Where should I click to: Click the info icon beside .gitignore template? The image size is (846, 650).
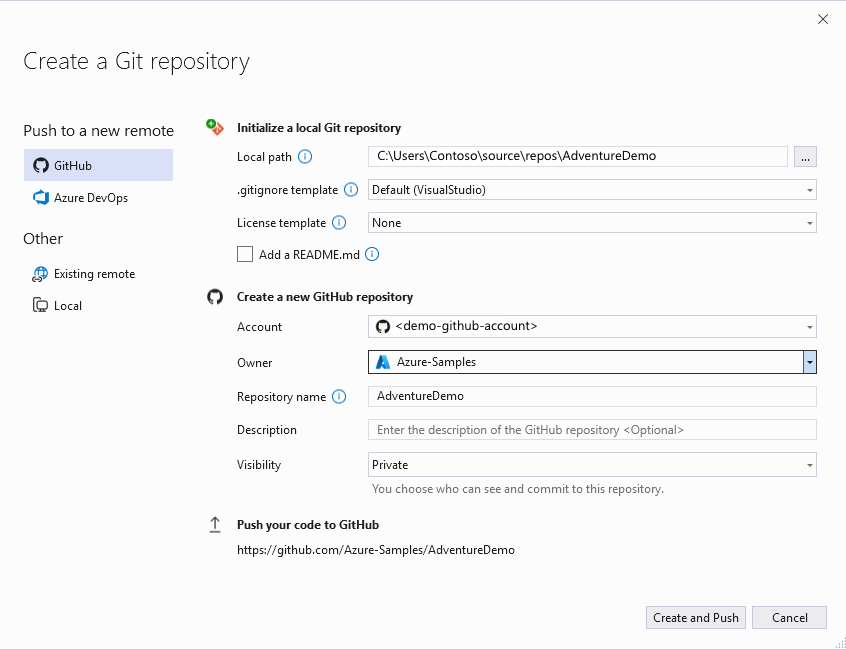[351, 189]
